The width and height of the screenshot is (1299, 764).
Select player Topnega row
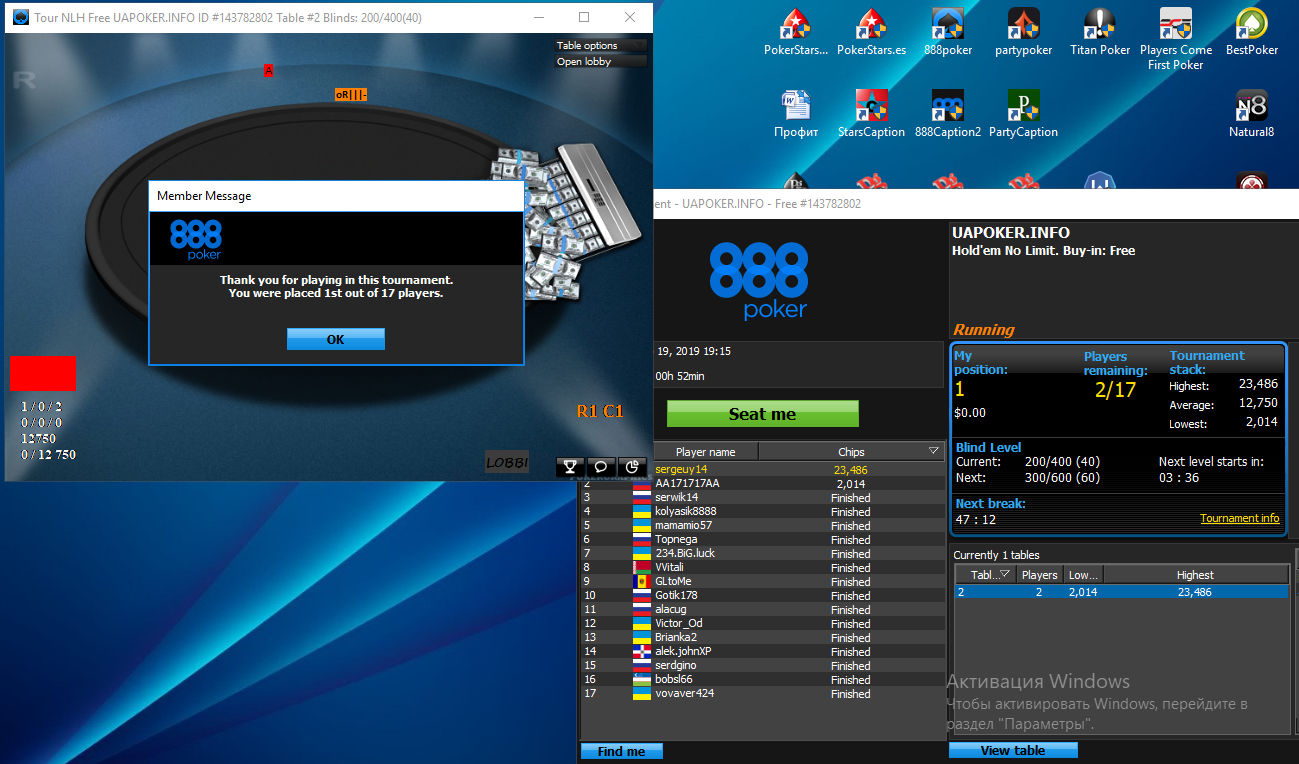coord(762,539)
